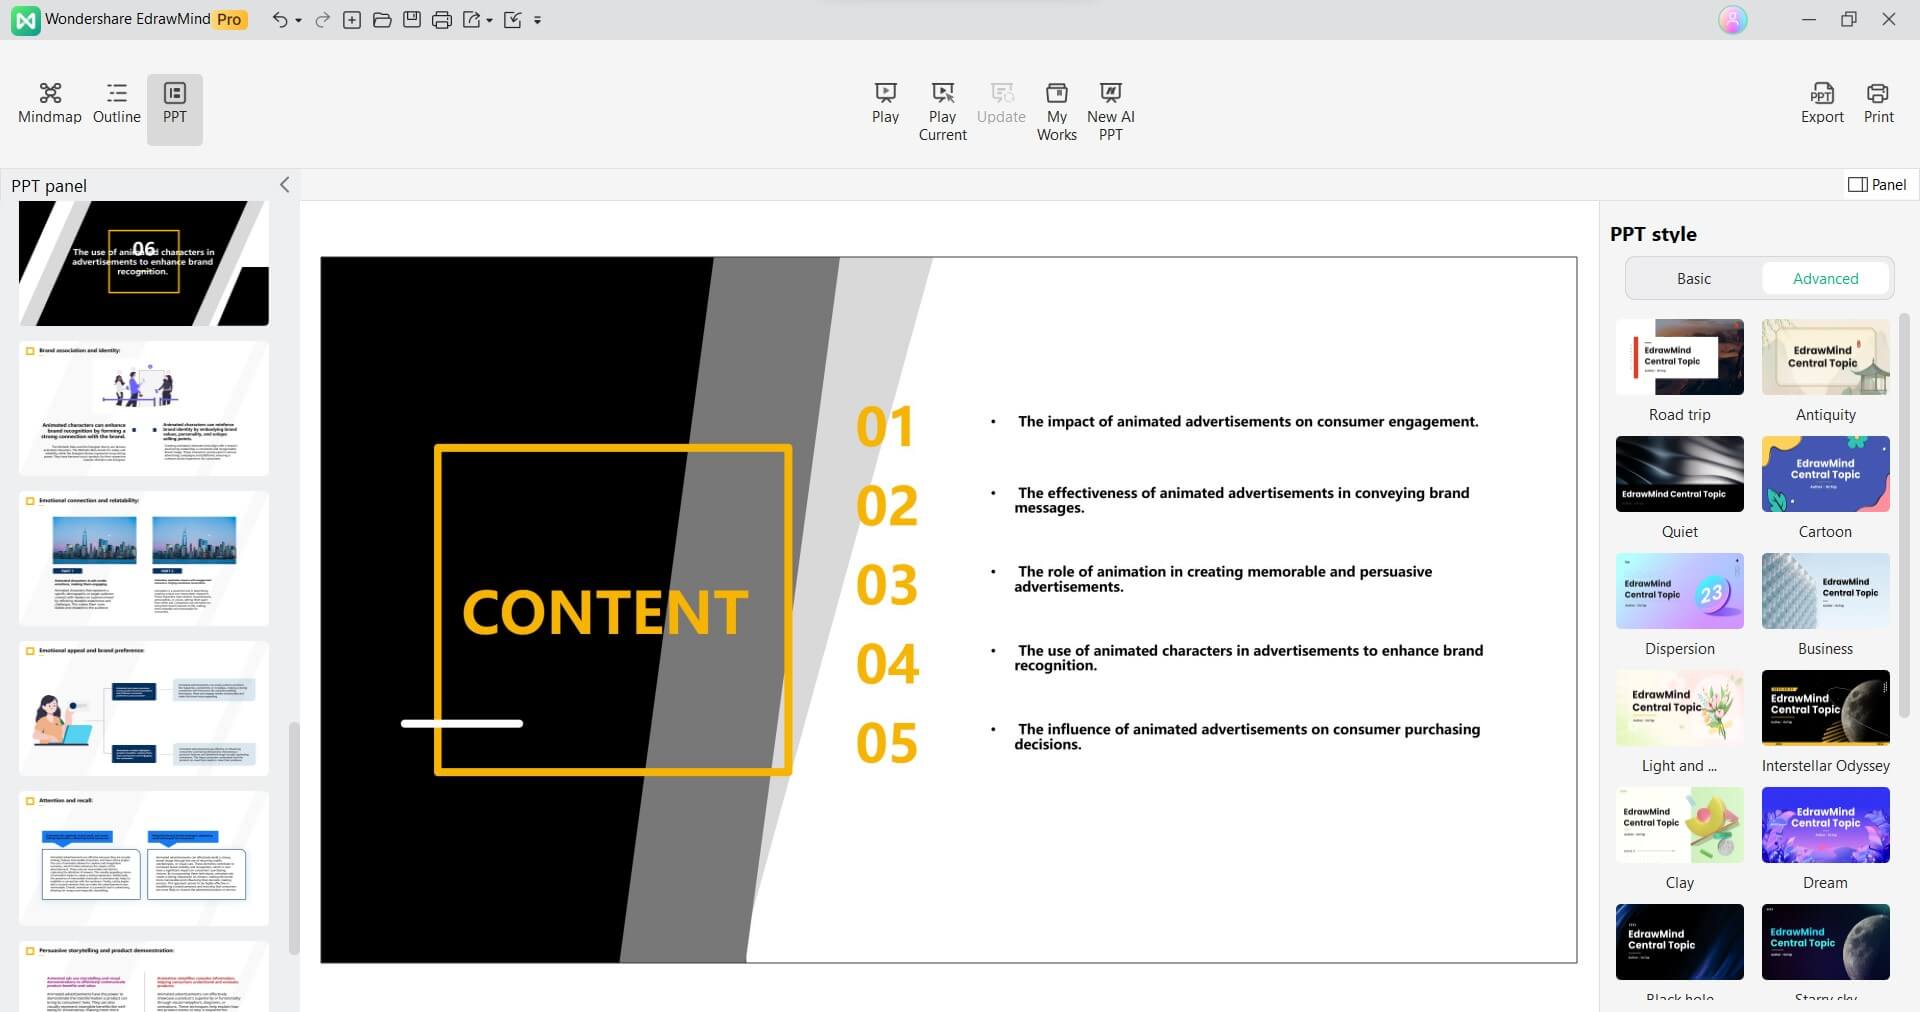
Task: Select the Business style thumbnail
Action: click(1825, 591)
